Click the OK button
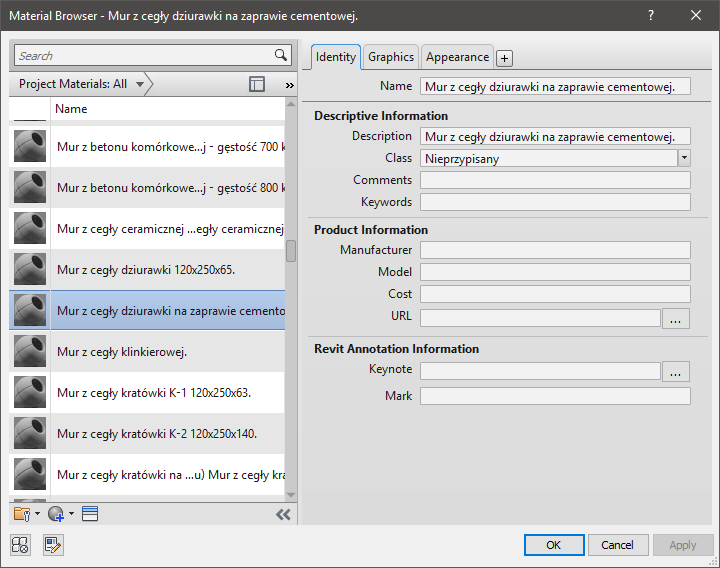This screenshot has width=720, height=568. coord(554,545)
